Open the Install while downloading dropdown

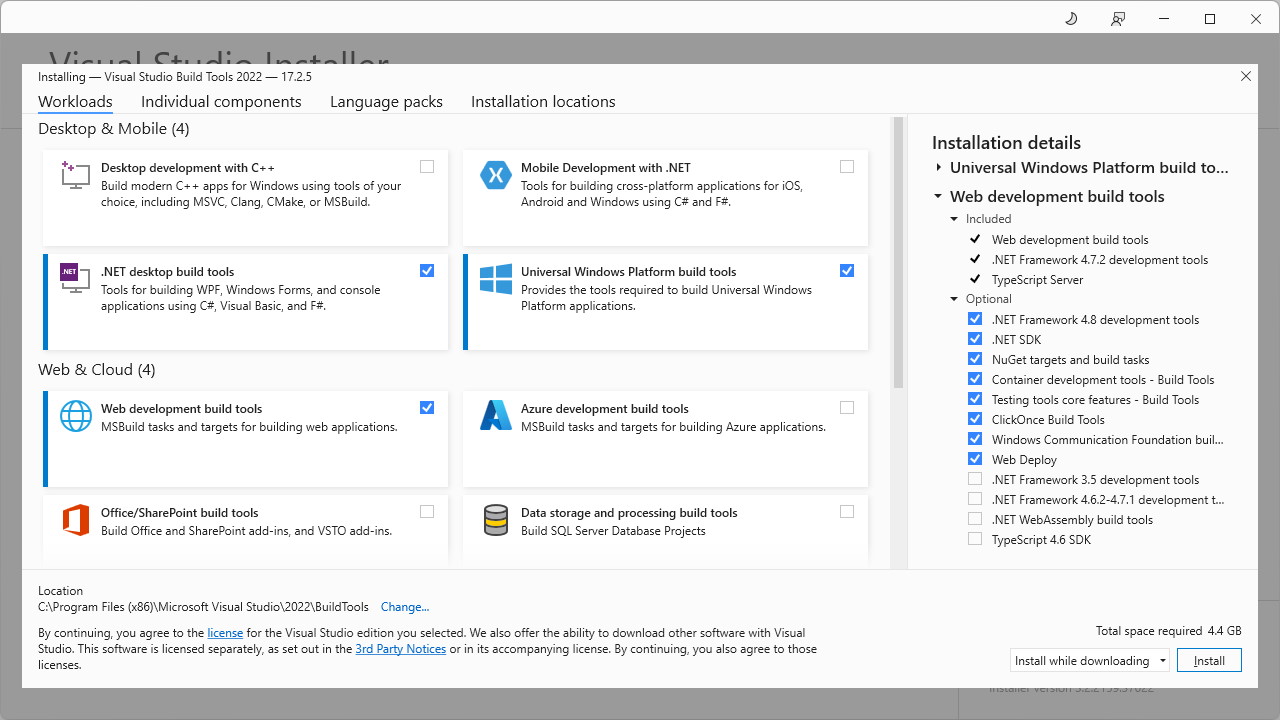pyautogui.click(x=1089, y=660)
